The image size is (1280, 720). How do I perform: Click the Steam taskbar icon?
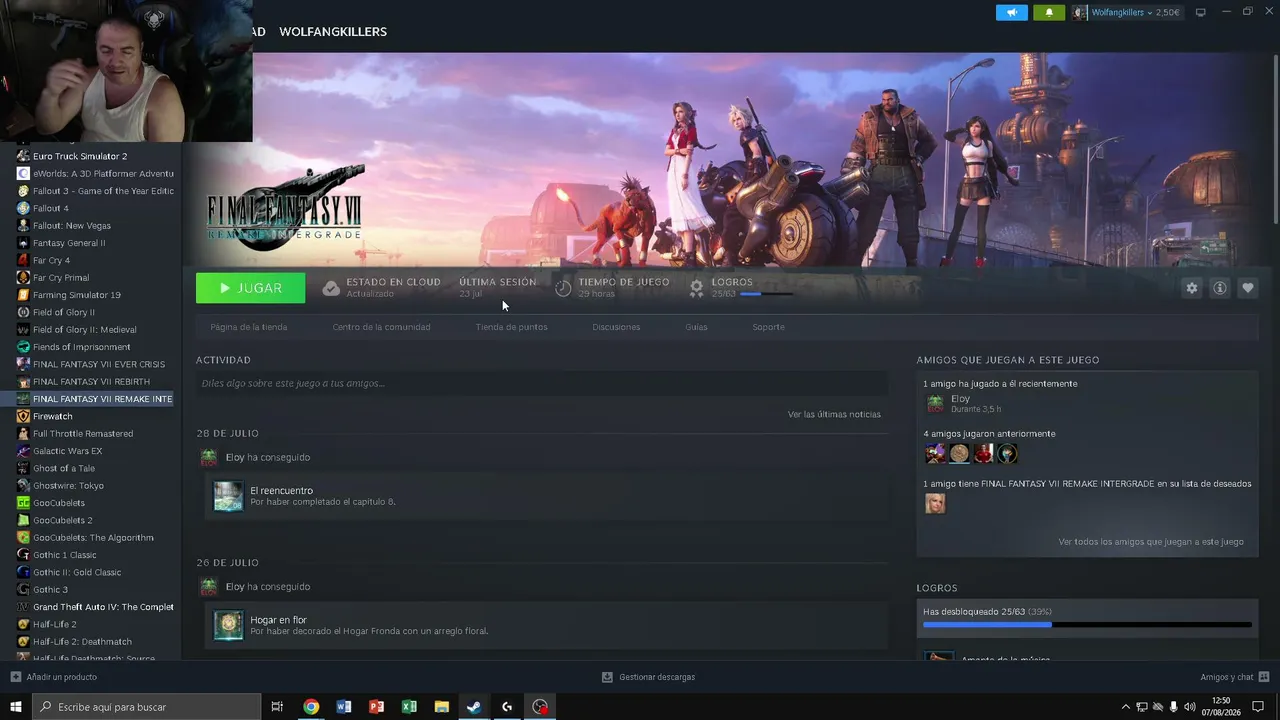coord(474,707)
